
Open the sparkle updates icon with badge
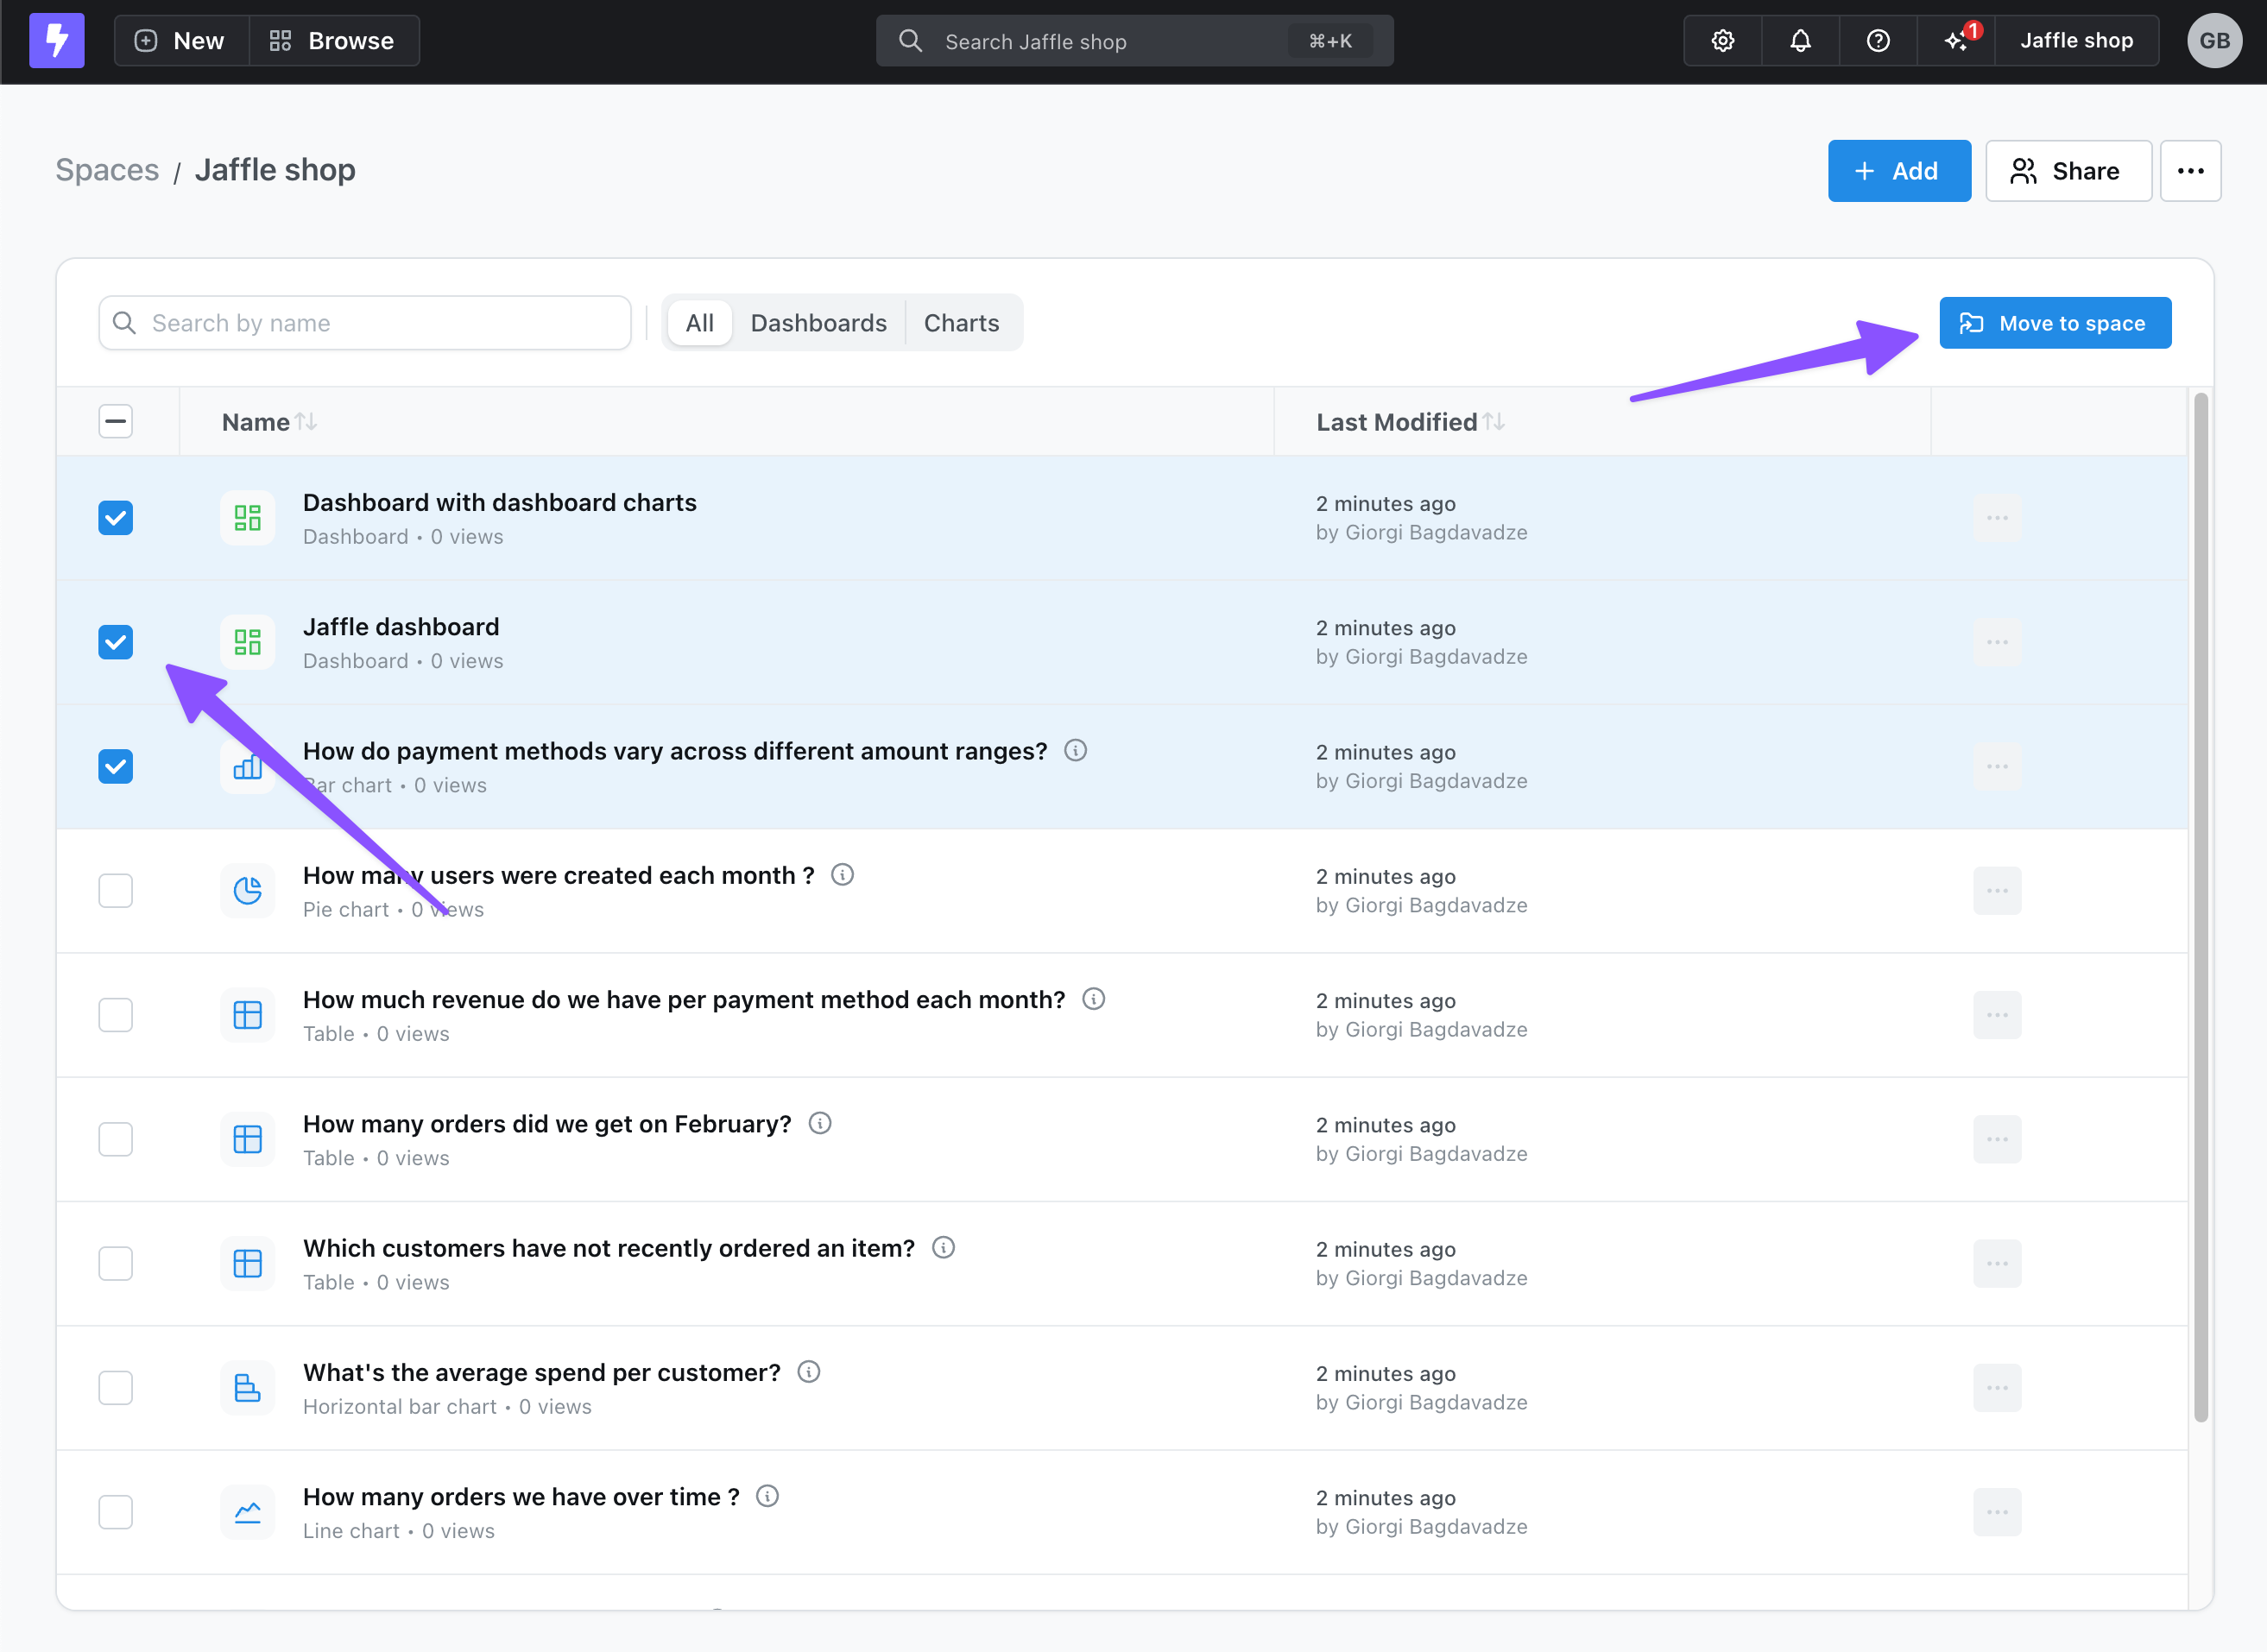tap(1956, 41)
